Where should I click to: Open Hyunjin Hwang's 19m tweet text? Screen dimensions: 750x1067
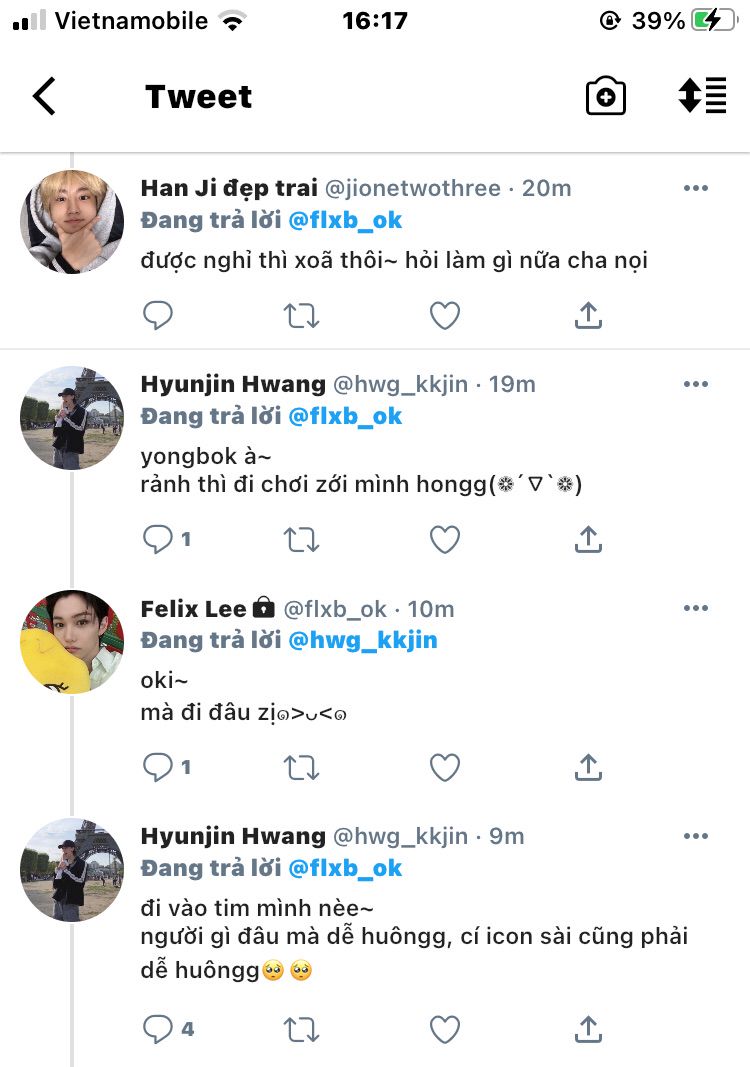point(360,472)
